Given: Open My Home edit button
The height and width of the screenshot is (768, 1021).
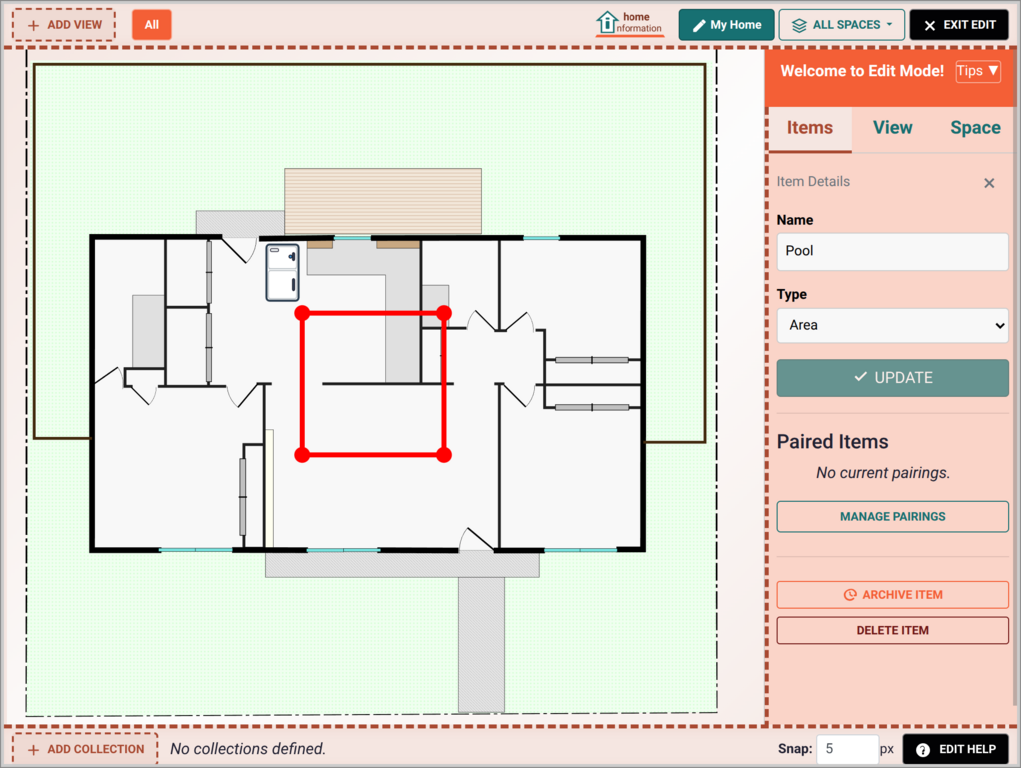Looking at the screenshot, I should tap(726, 25).
